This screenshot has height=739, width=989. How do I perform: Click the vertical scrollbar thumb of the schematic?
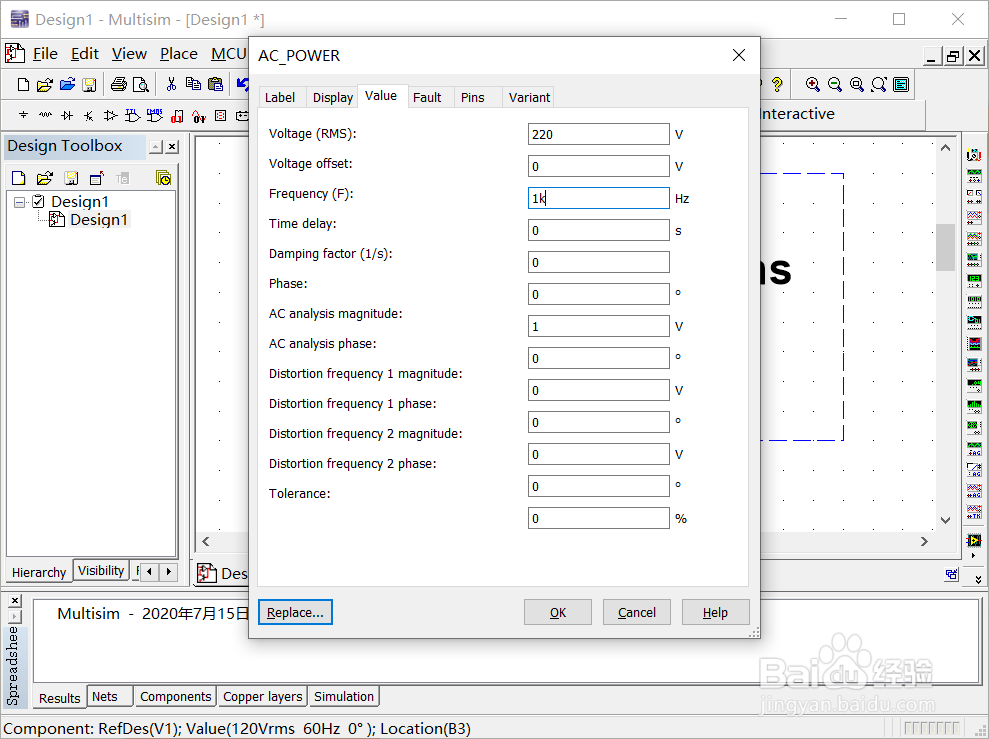click(945, 247)
